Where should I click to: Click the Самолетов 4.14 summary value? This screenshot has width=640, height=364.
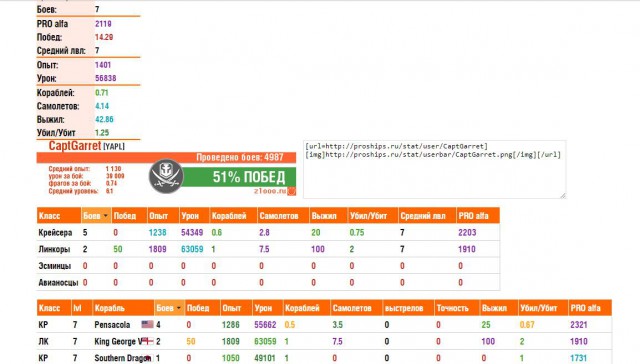(102, 106)
